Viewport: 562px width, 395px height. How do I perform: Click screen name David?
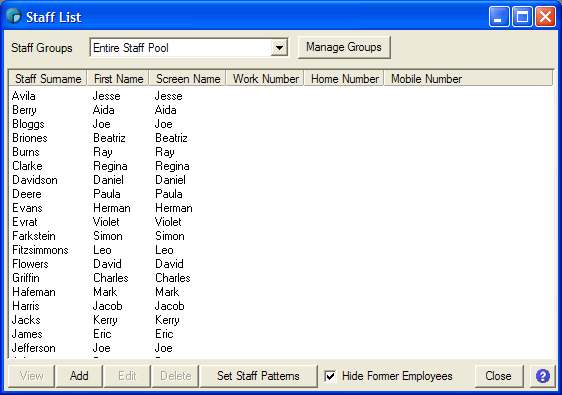click(169, 264)
